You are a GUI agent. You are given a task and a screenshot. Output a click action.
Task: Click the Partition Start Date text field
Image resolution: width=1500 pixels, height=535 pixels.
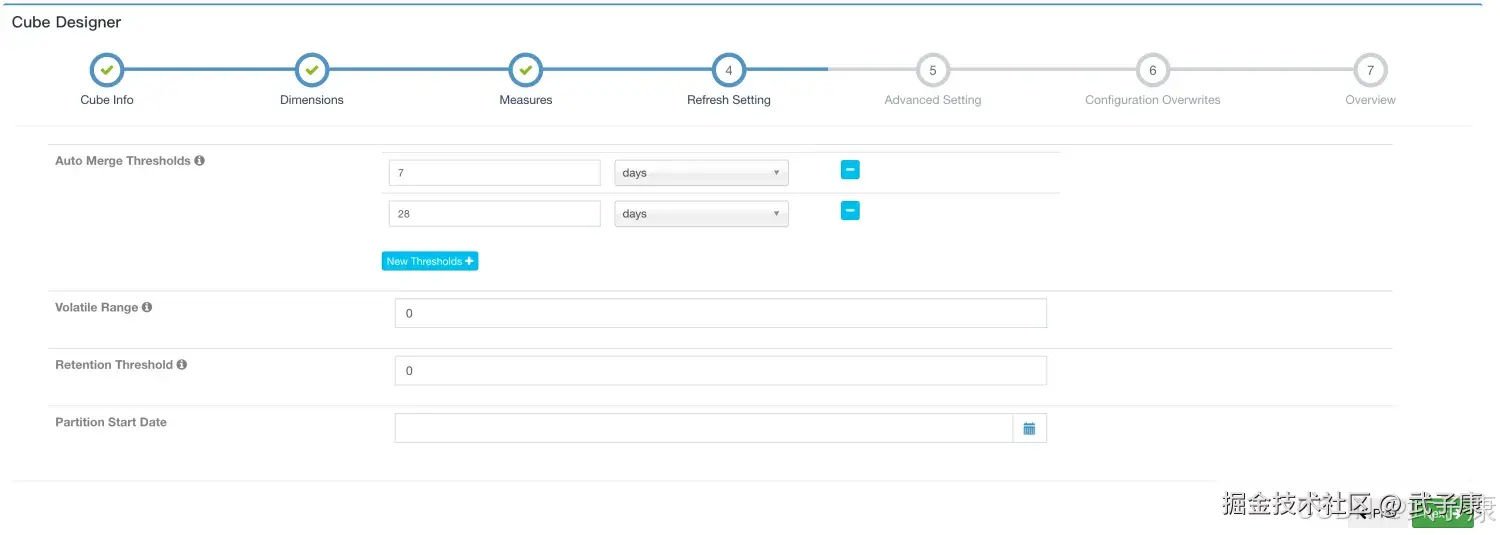pos(704,428)
